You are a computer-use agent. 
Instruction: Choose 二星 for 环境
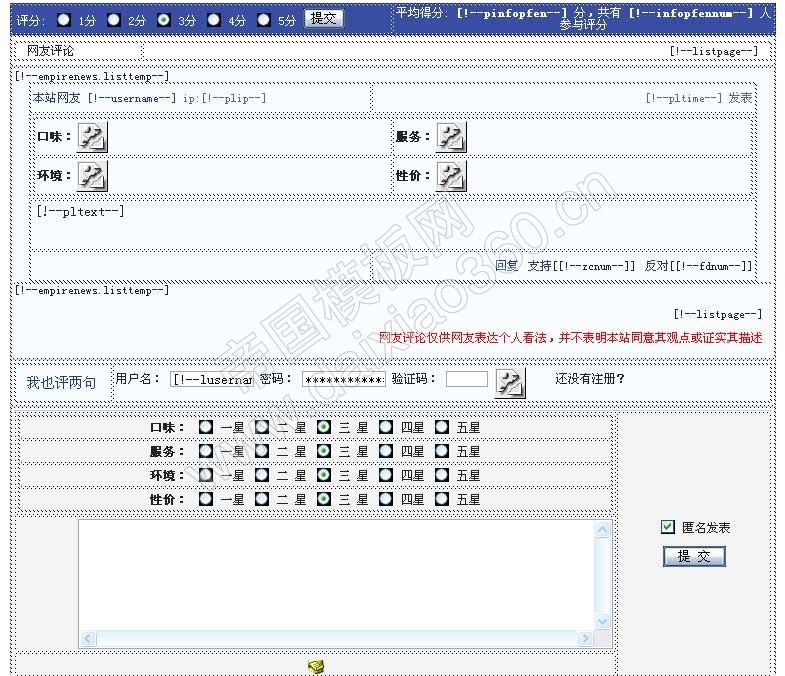point(262,475)
